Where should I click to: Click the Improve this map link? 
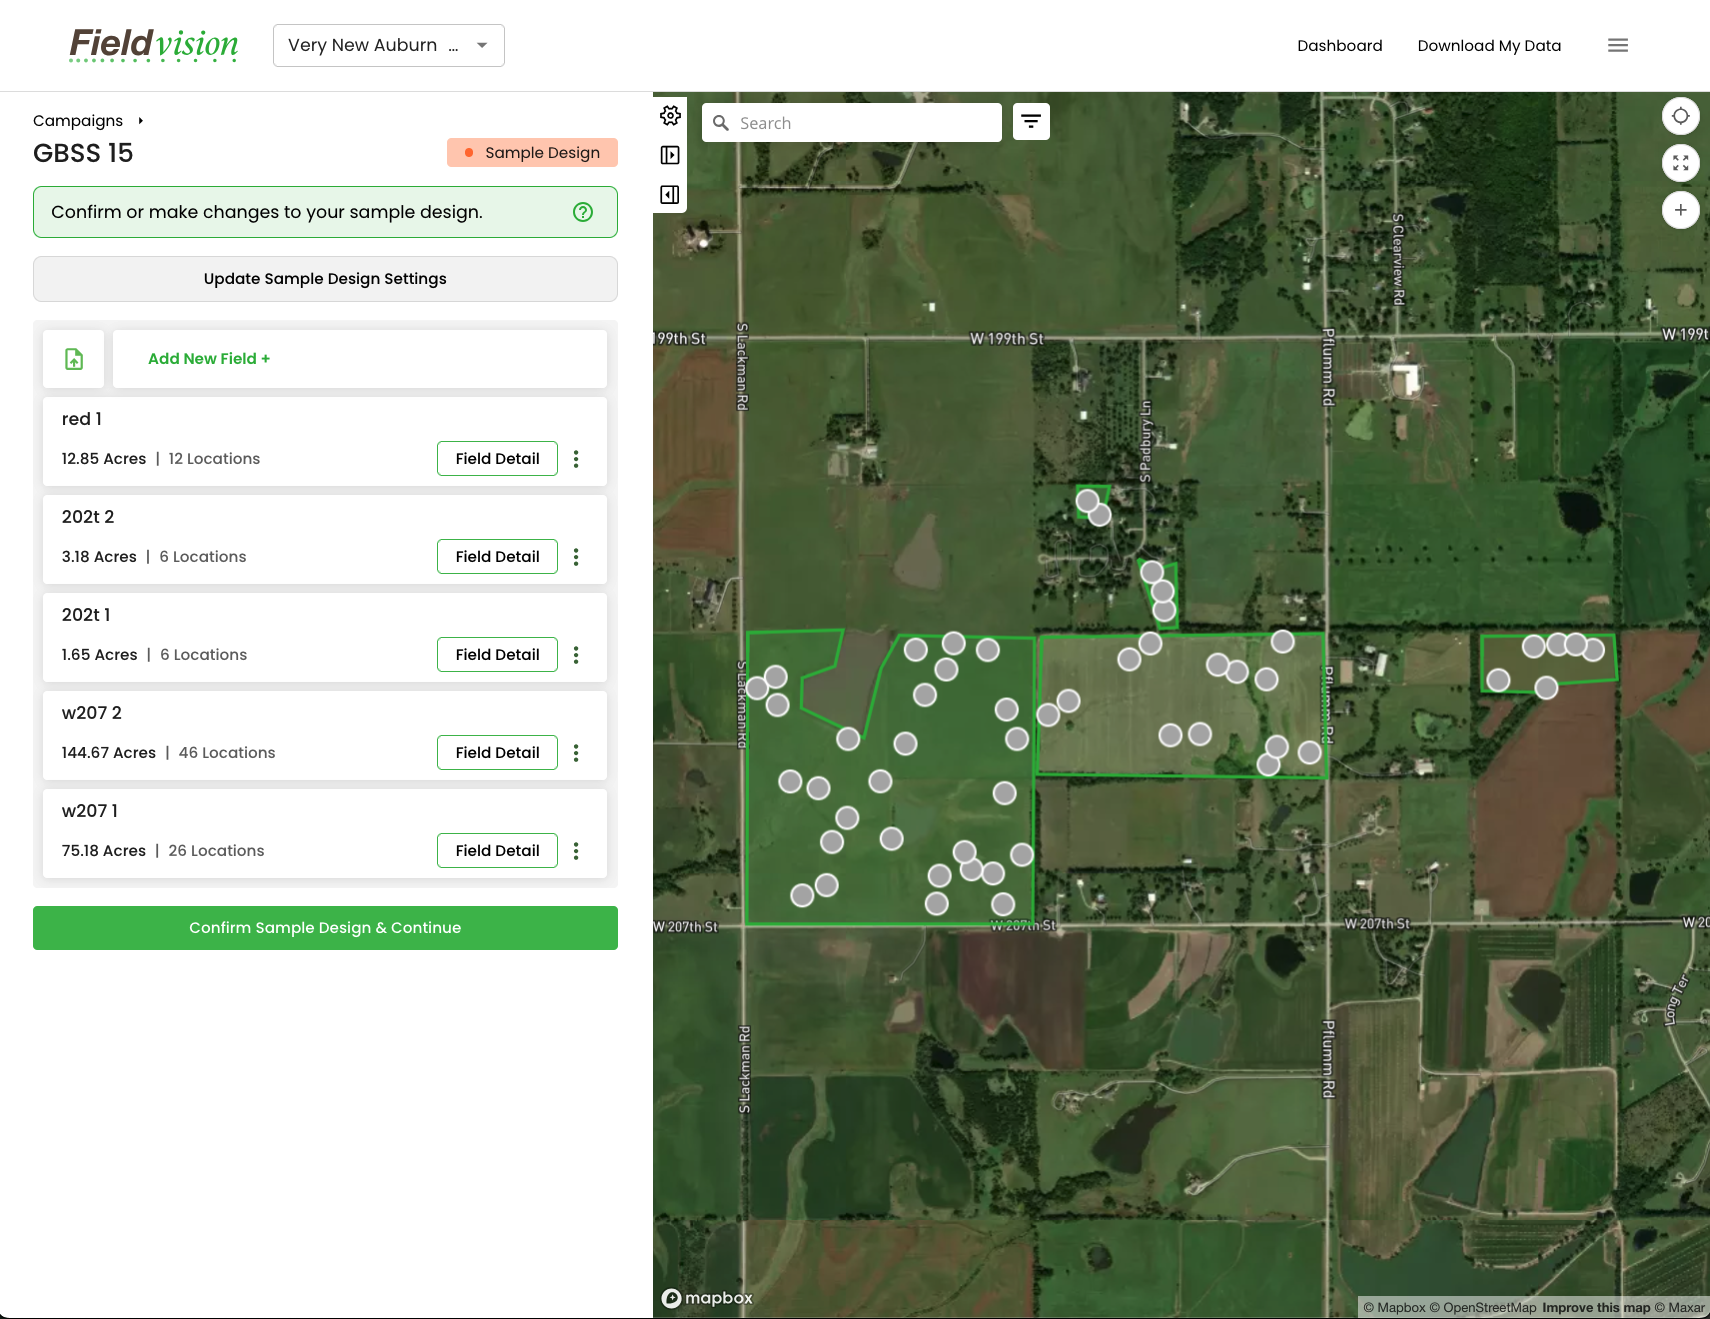pyautogui.click(x=1596, y=1307)
